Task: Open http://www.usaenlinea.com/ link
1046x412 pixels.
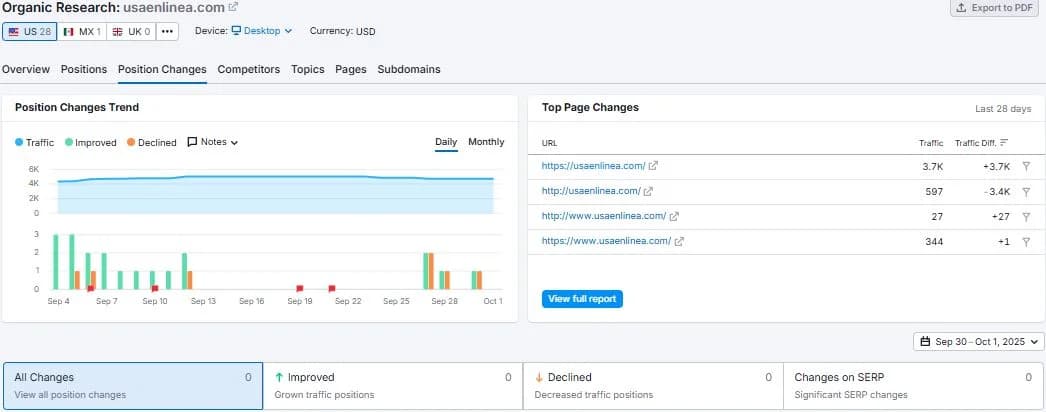Action: (604, 216)
